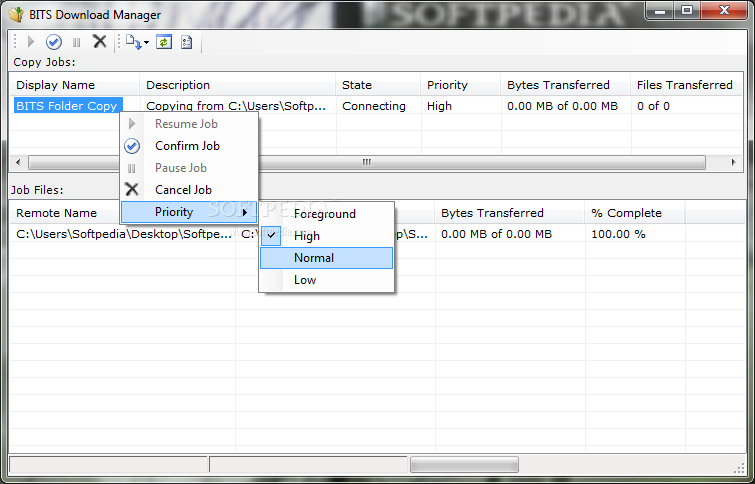Image resolution: width=755 pixels, height=484 pixels.
Task: Expand the Priority submenu entry
Action: (x=189, y=212)
